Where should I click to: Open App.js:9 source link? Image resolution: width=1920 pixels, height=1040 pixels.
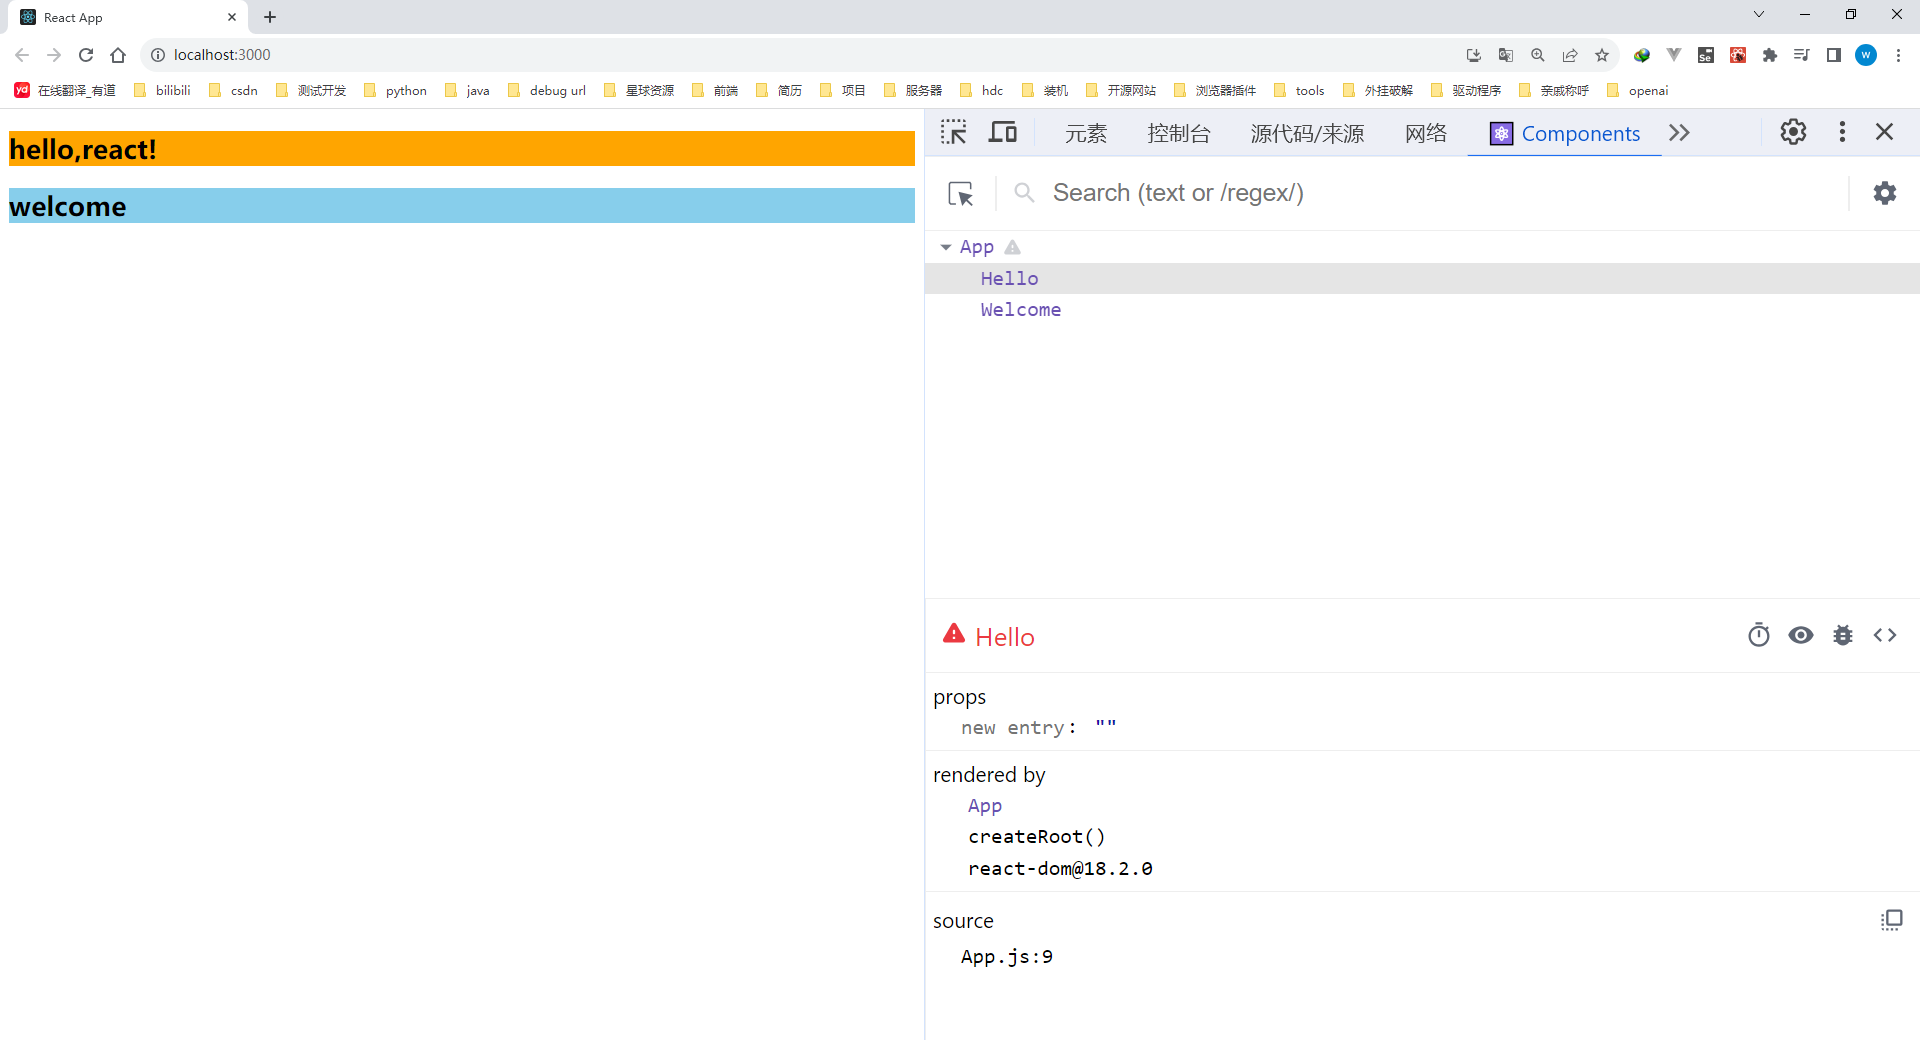click(x=1006, y=956)
